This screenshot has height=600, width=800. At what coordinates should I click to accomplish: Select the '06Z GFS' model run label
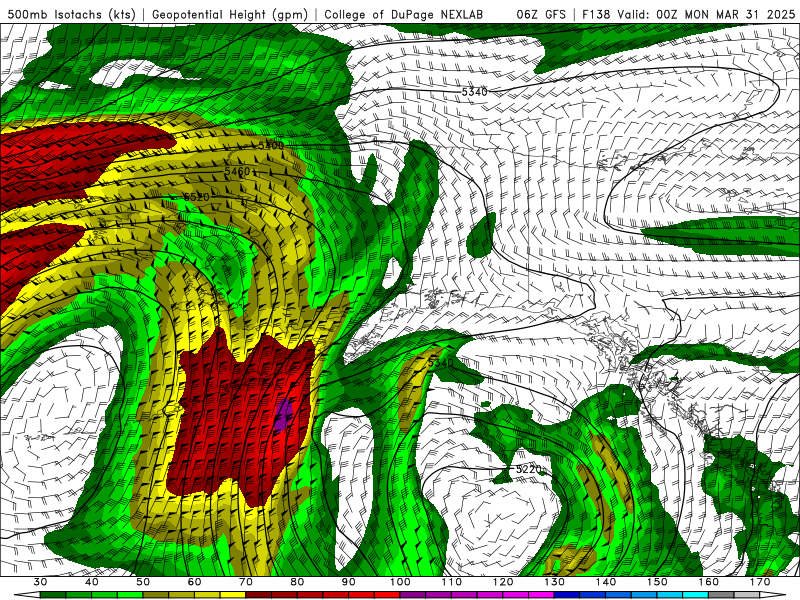[541, 14]
